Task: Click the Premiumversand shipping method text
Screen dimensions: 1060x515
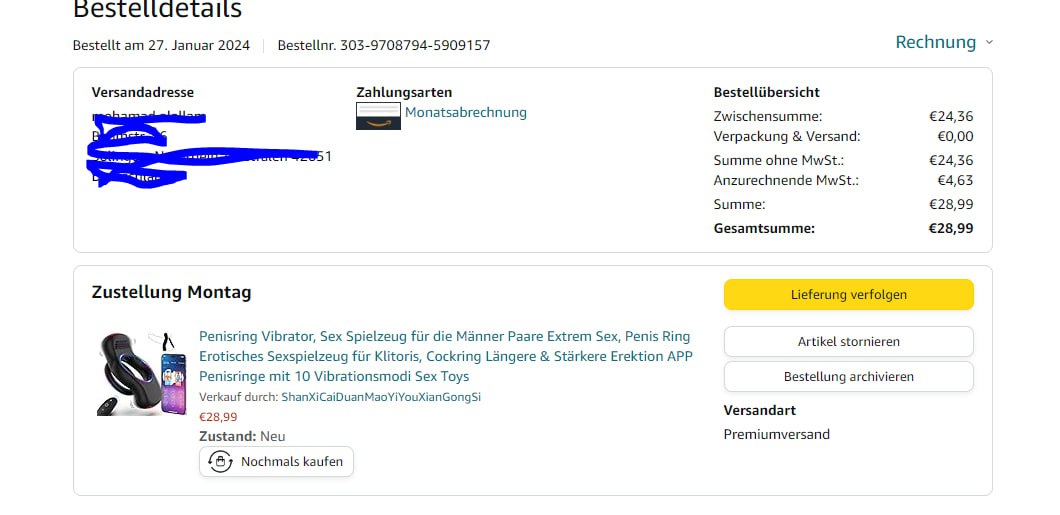Action: (x=777, y=435)
